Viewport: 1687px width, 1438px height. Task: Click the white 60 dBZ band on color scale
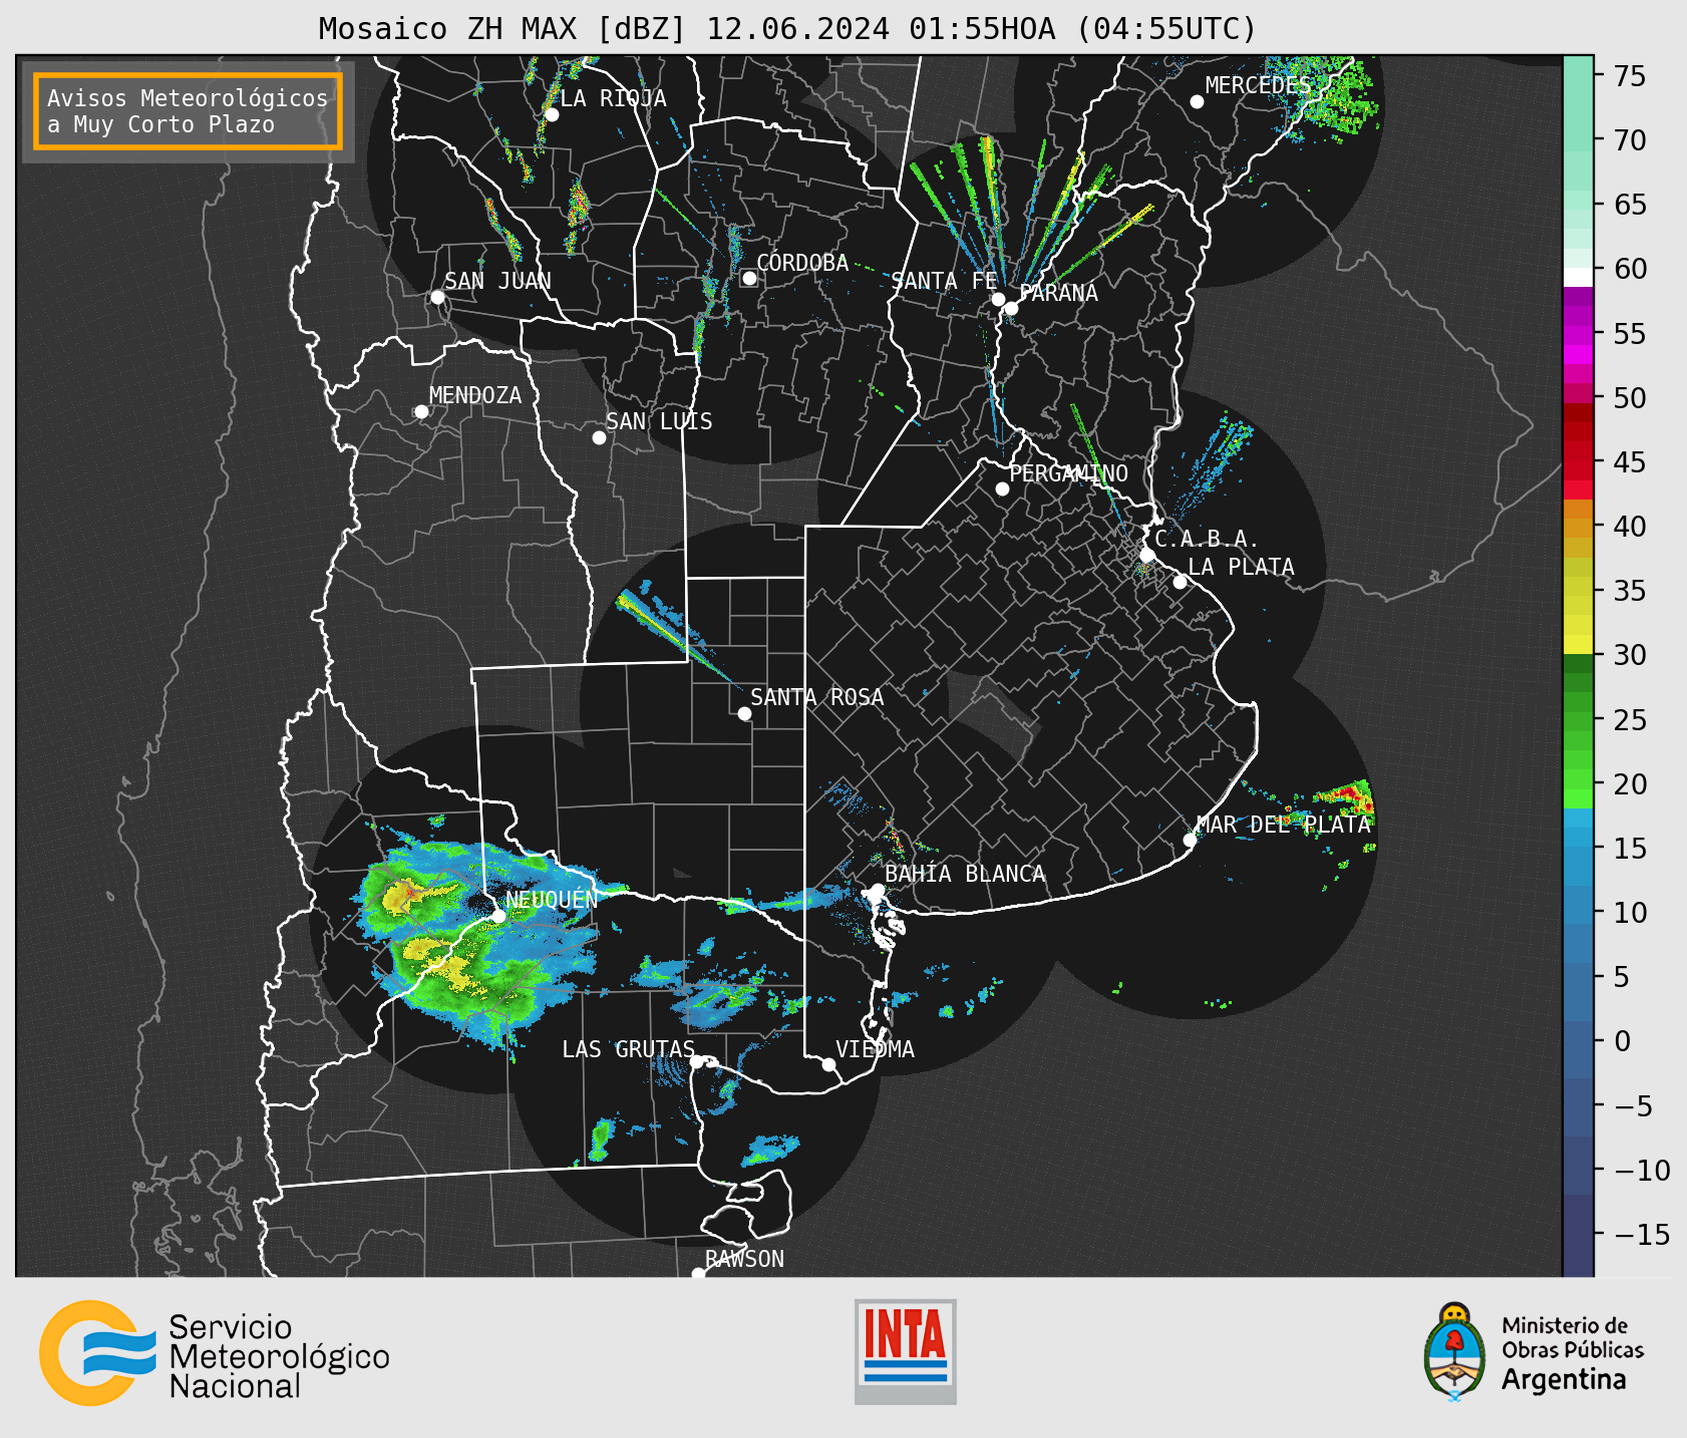[x=1578, y=277]
